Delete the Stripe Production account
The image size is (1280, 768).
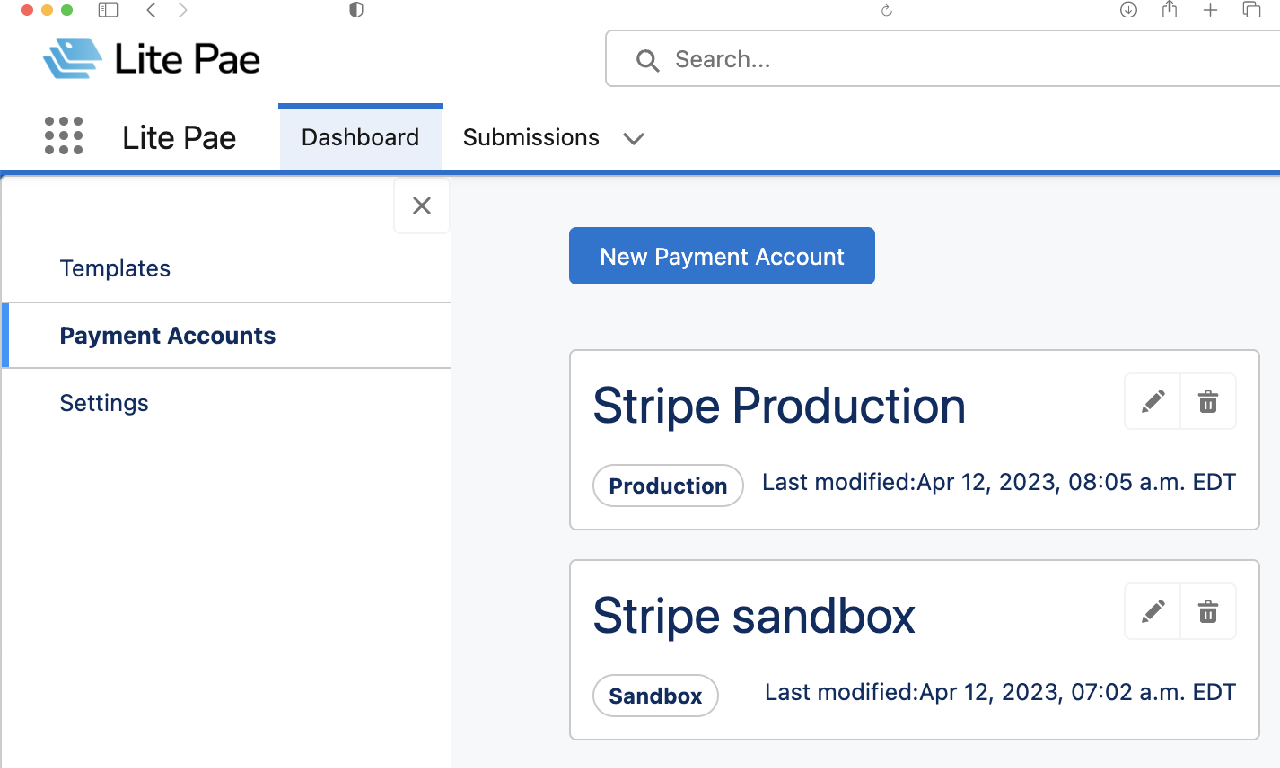point(1208,402)
